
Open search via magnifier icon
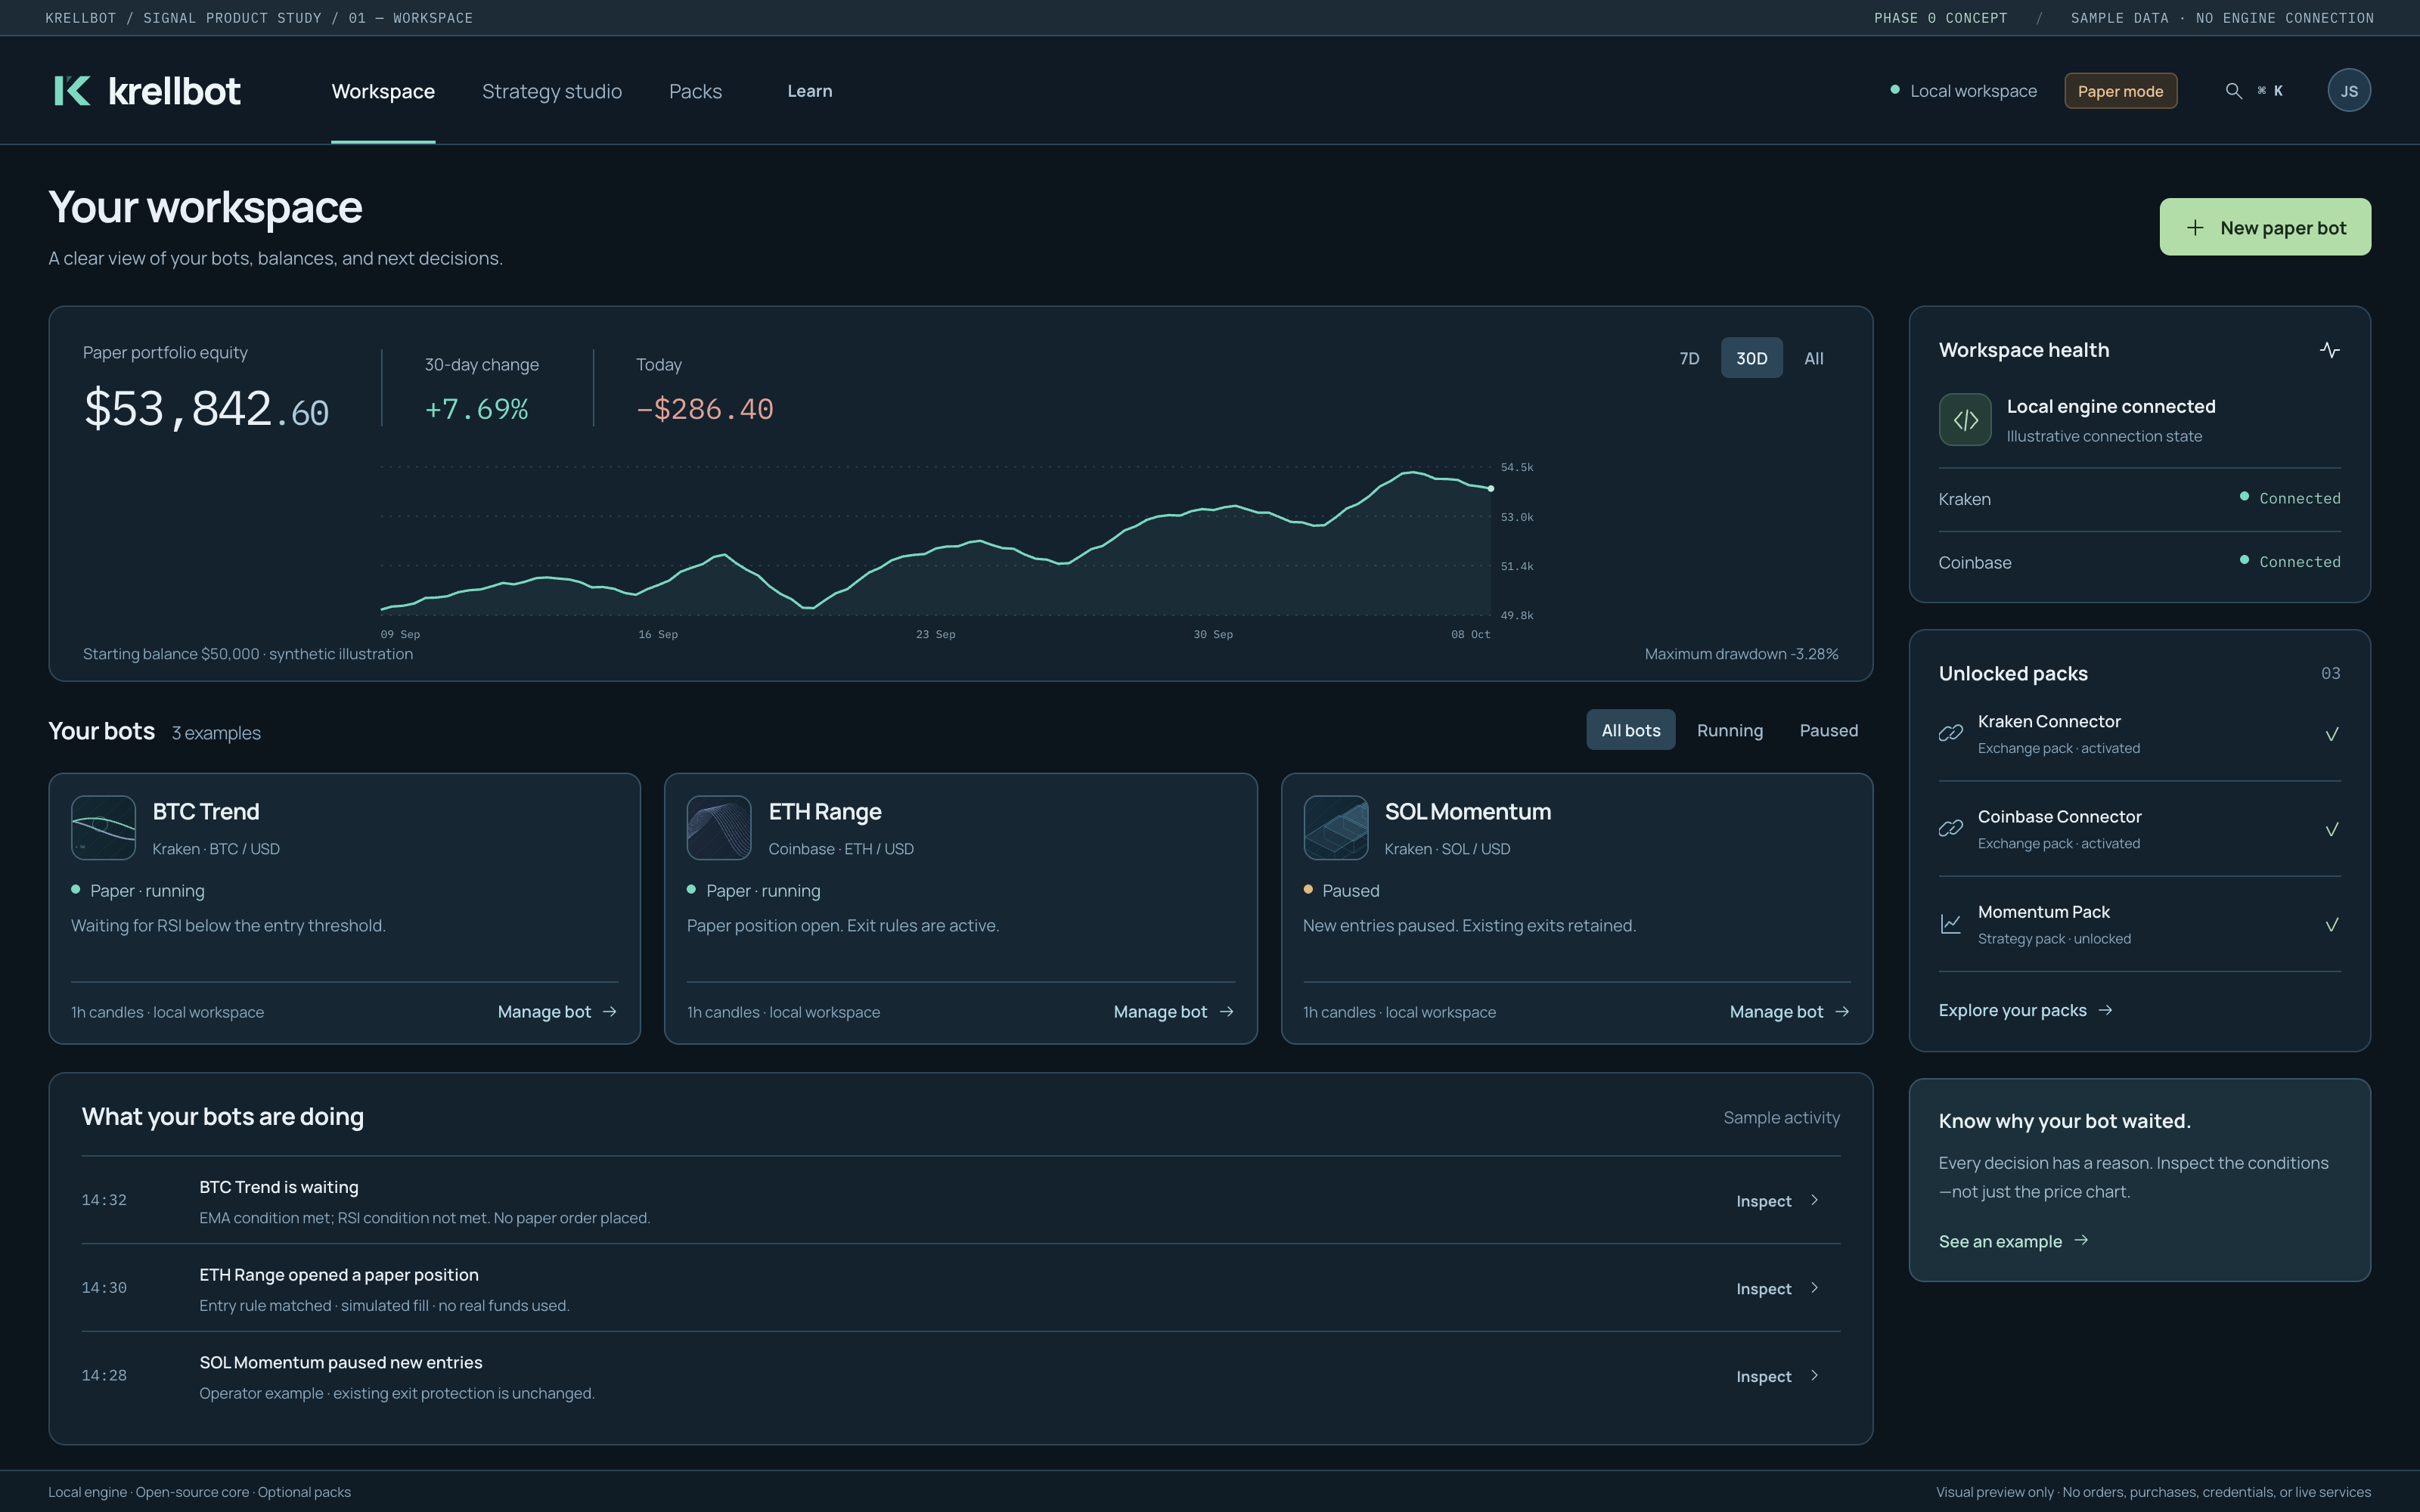tap(2233, 91)
